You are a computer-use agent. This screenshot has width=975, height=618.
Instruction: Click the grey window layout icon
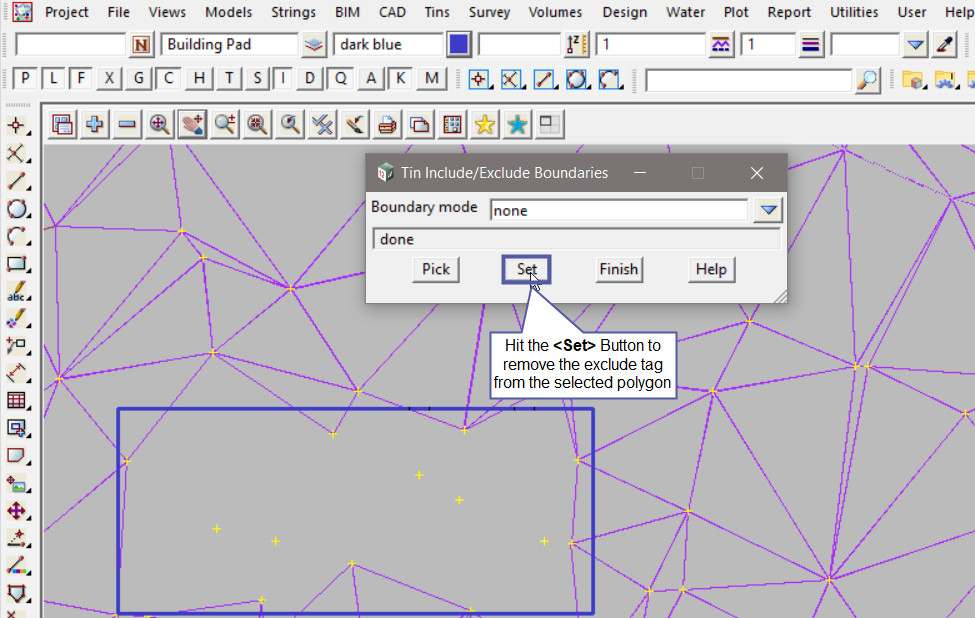tap(549, 125)
